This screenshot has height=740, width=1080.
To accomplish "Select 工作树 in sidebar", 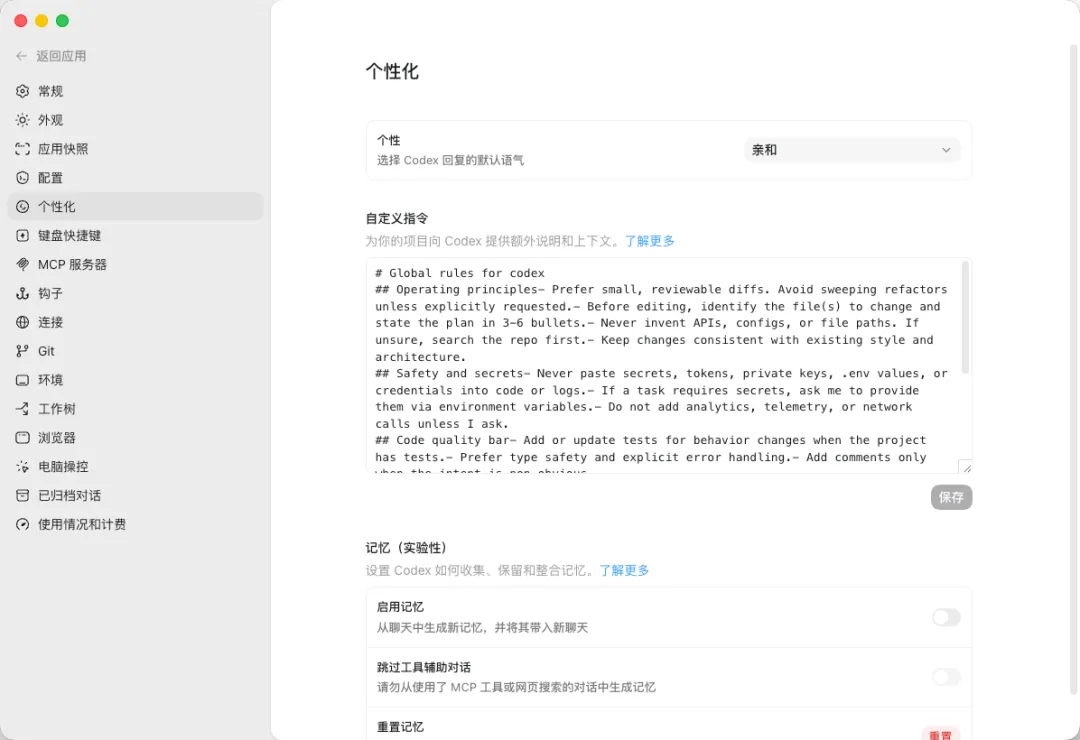I will click(135, 409).
